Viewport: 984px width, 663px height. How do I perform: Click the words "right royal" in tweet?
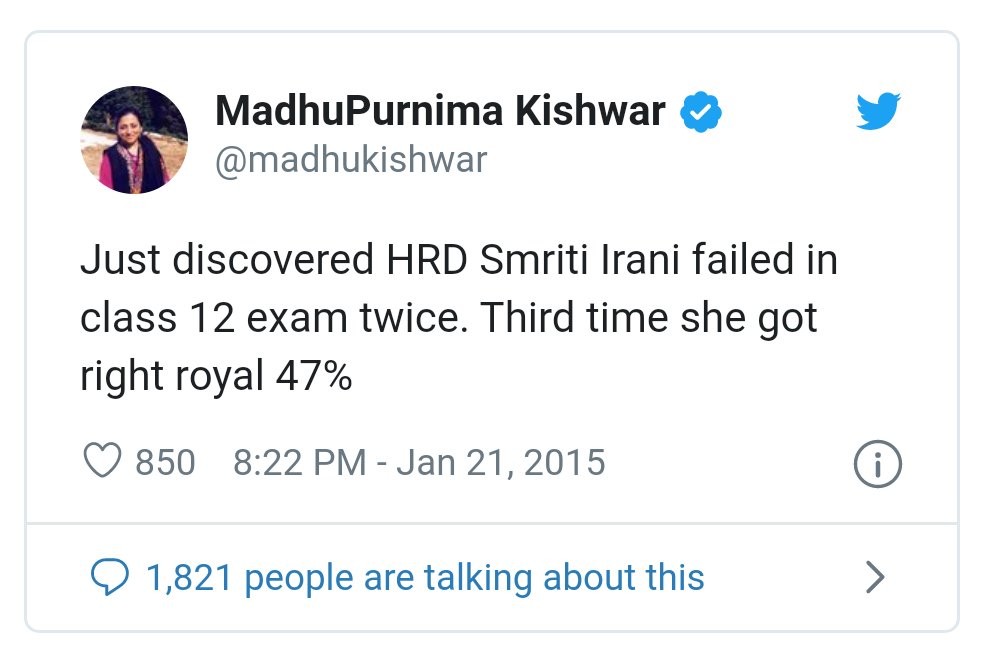pos(171,376)
